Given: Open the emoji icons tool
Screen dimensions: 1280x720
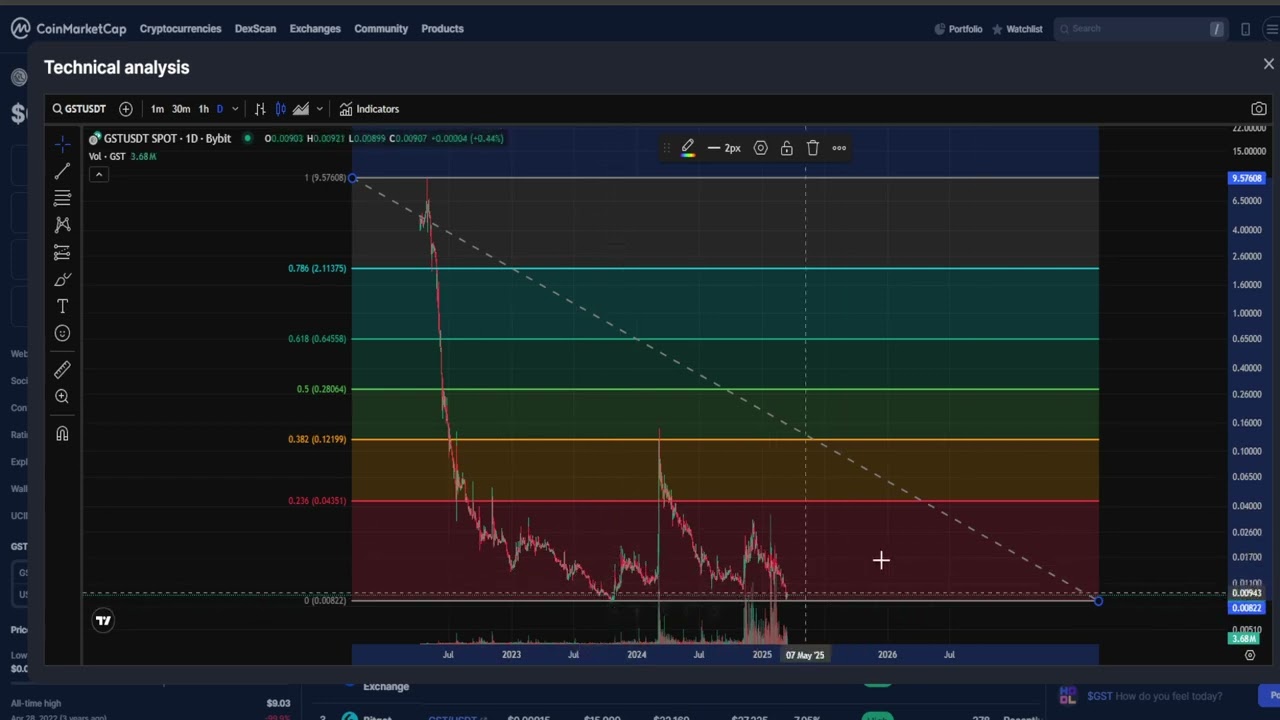Looking at the screenshot, I should pyautogui.click(x=62, y=333).
